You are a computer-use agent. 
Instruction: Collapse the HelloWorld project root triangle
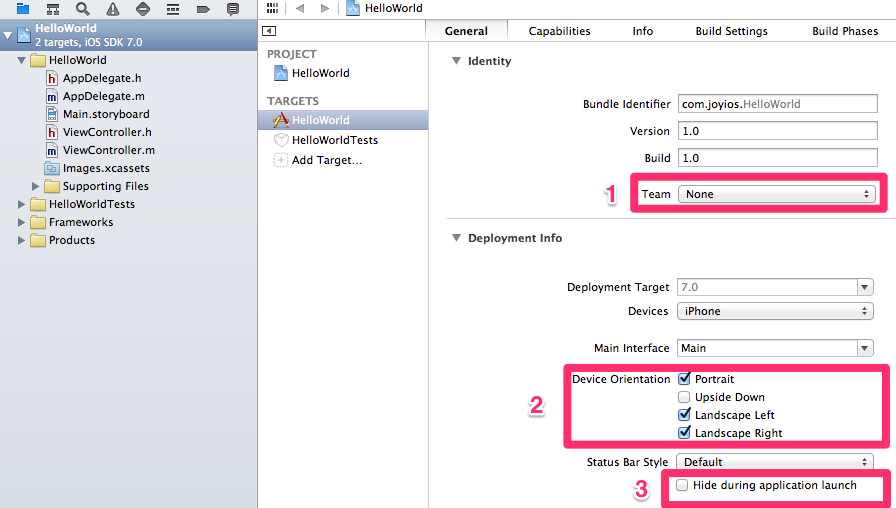pos(7,35)
